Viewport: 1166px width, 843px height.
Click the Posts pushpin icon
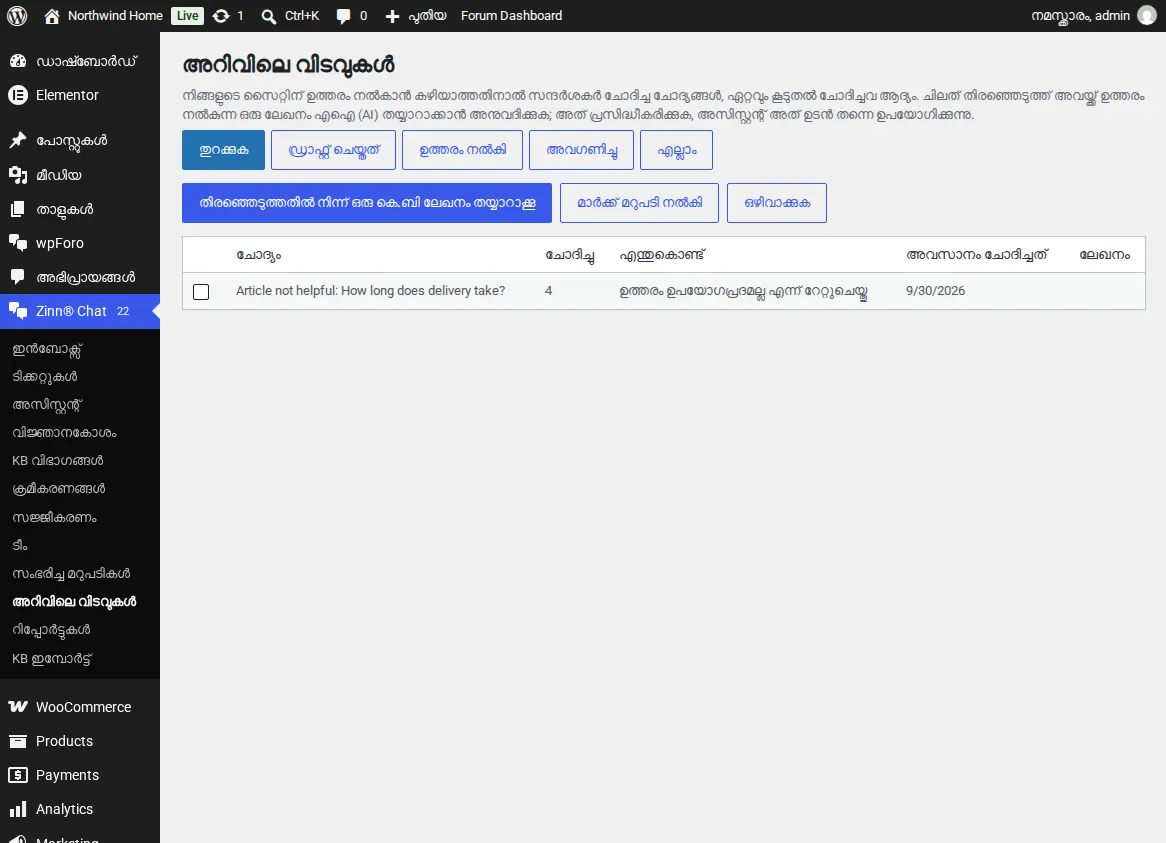pos(18,140)
